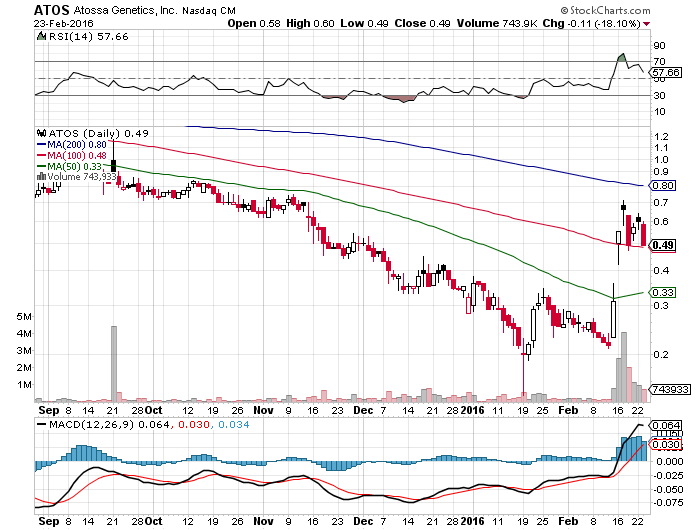Viewport: 700px width, 530px height.
Task: Click the 743933 volume tag
Action: 670,389
